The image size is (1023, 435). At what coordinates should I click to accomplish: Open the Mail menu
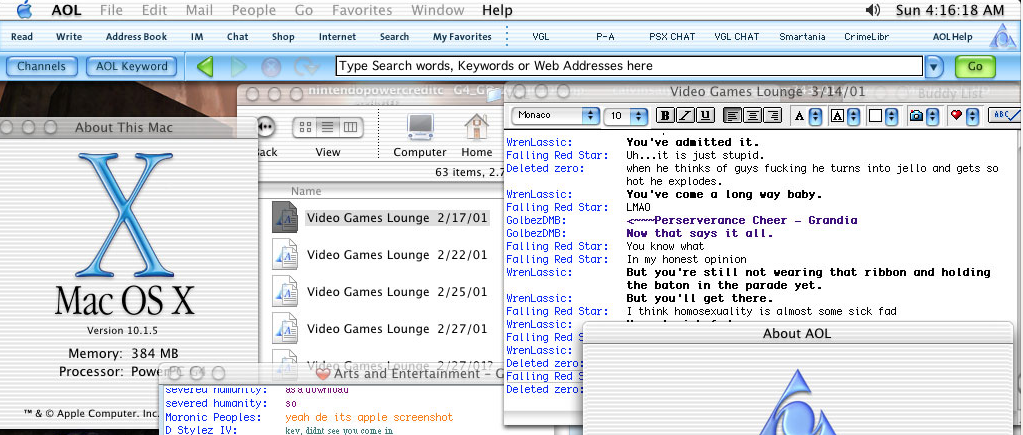(x=199, y=10)
